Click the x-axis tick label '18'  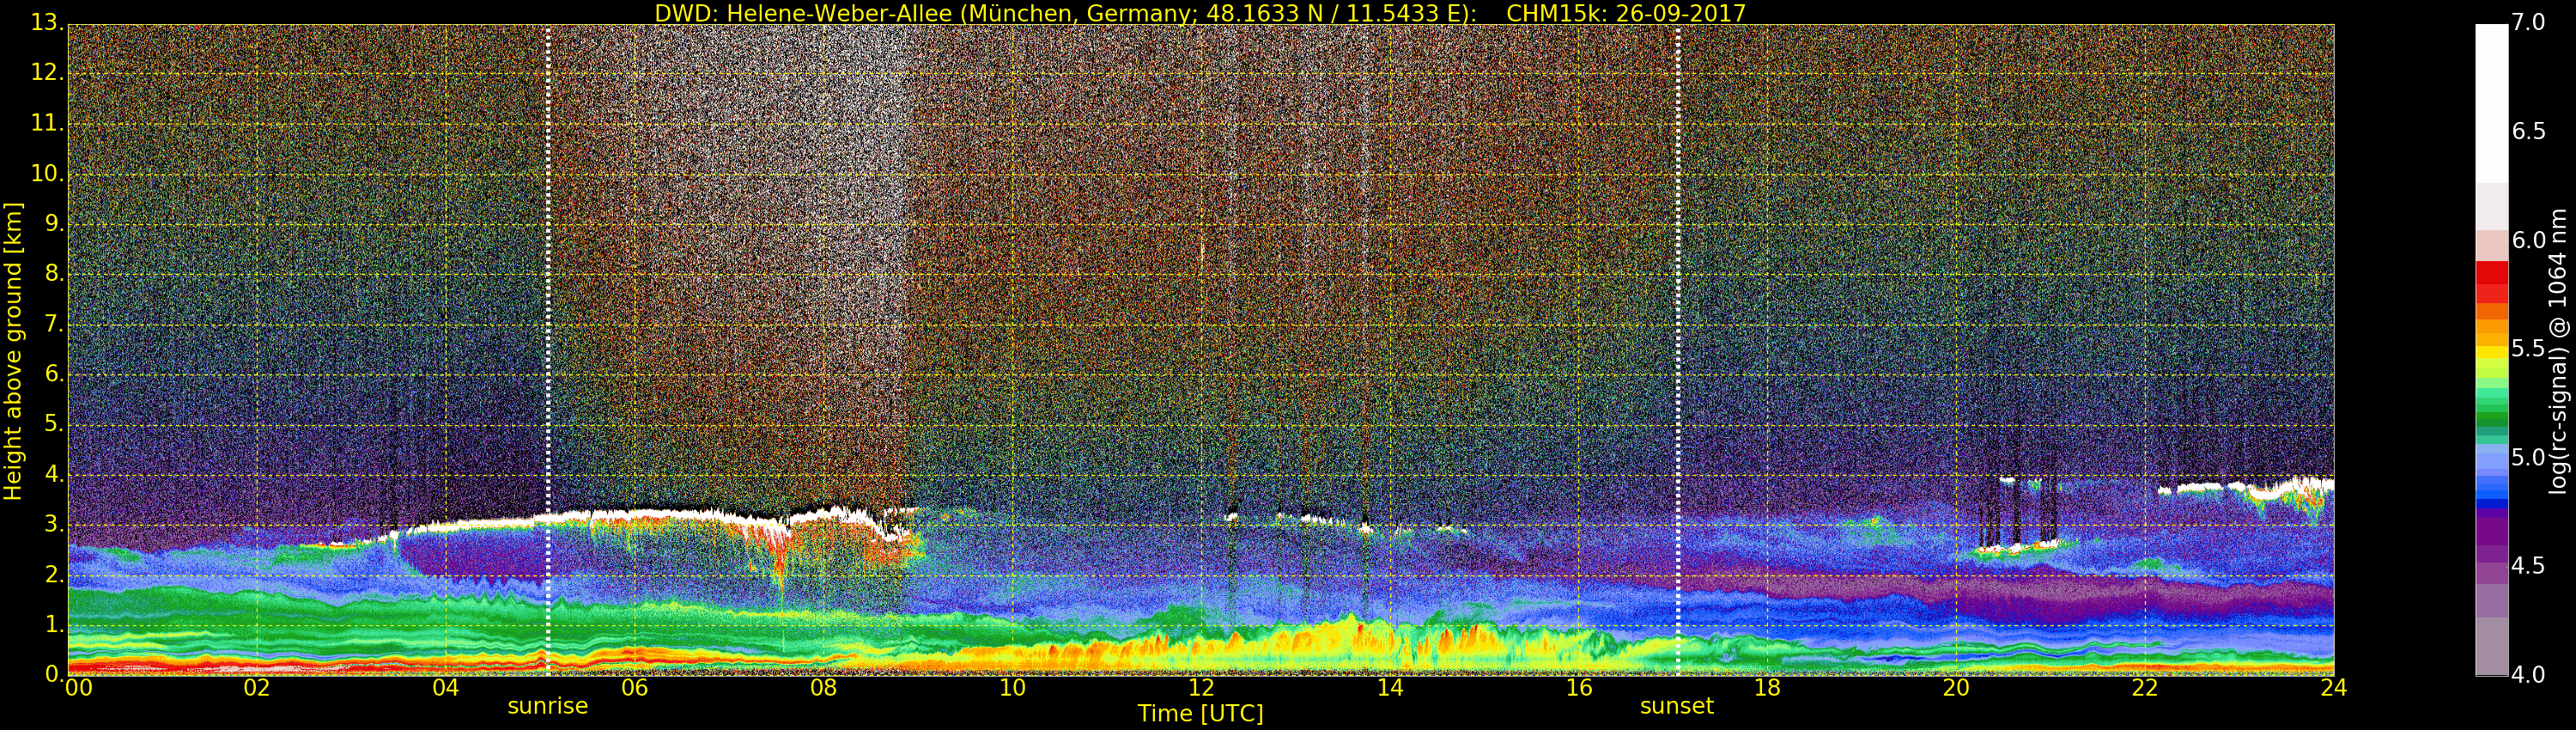click(1768, 687)
